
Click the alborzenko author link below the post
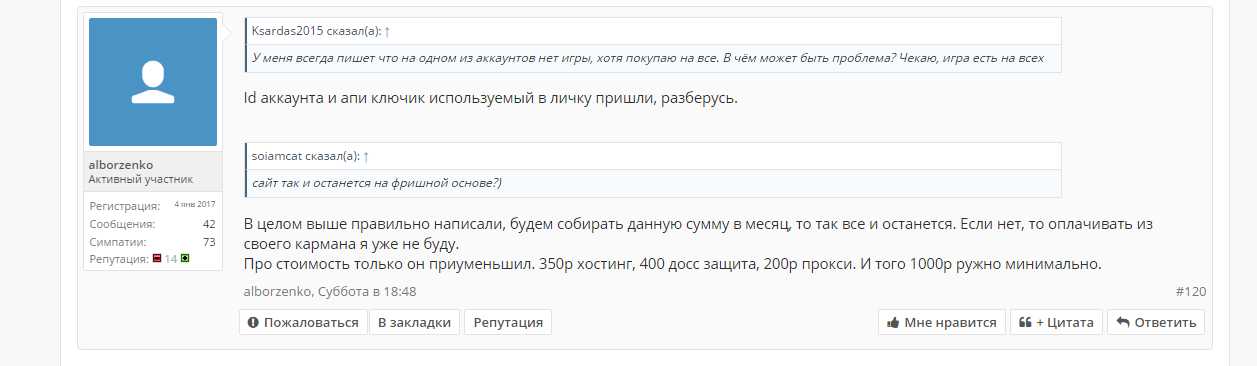[x=277, y=292]
